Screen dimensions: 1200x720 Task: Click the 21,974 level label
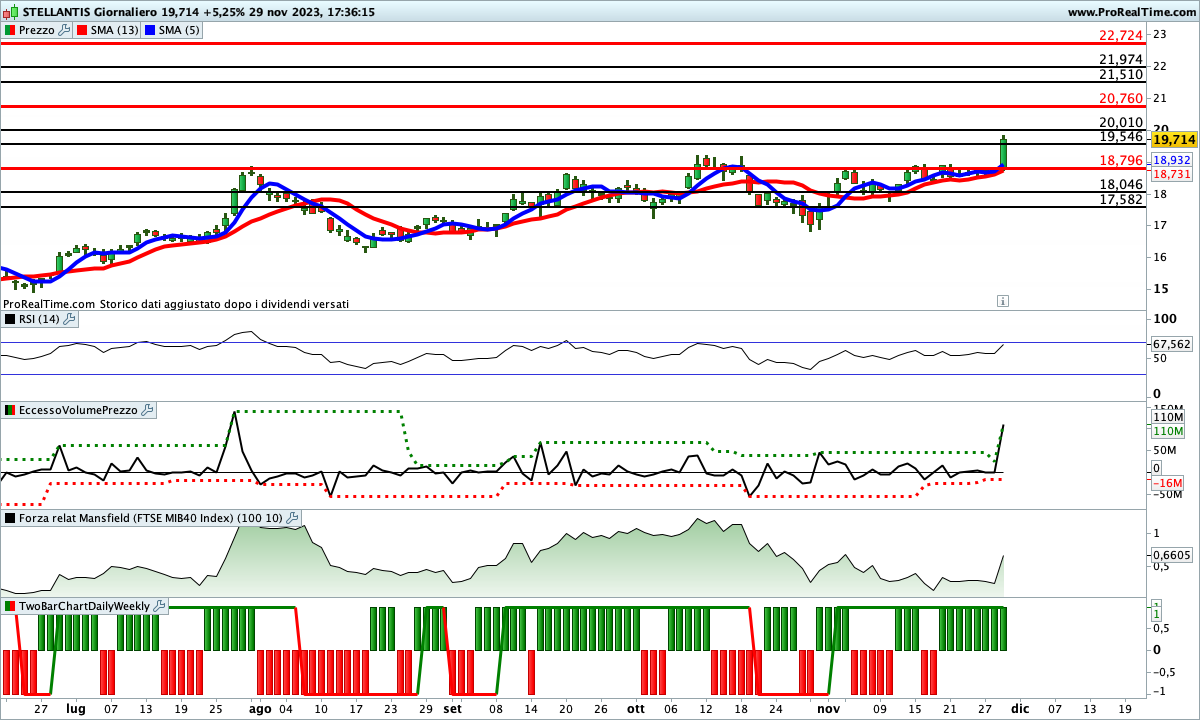(x=1121, y=60)
